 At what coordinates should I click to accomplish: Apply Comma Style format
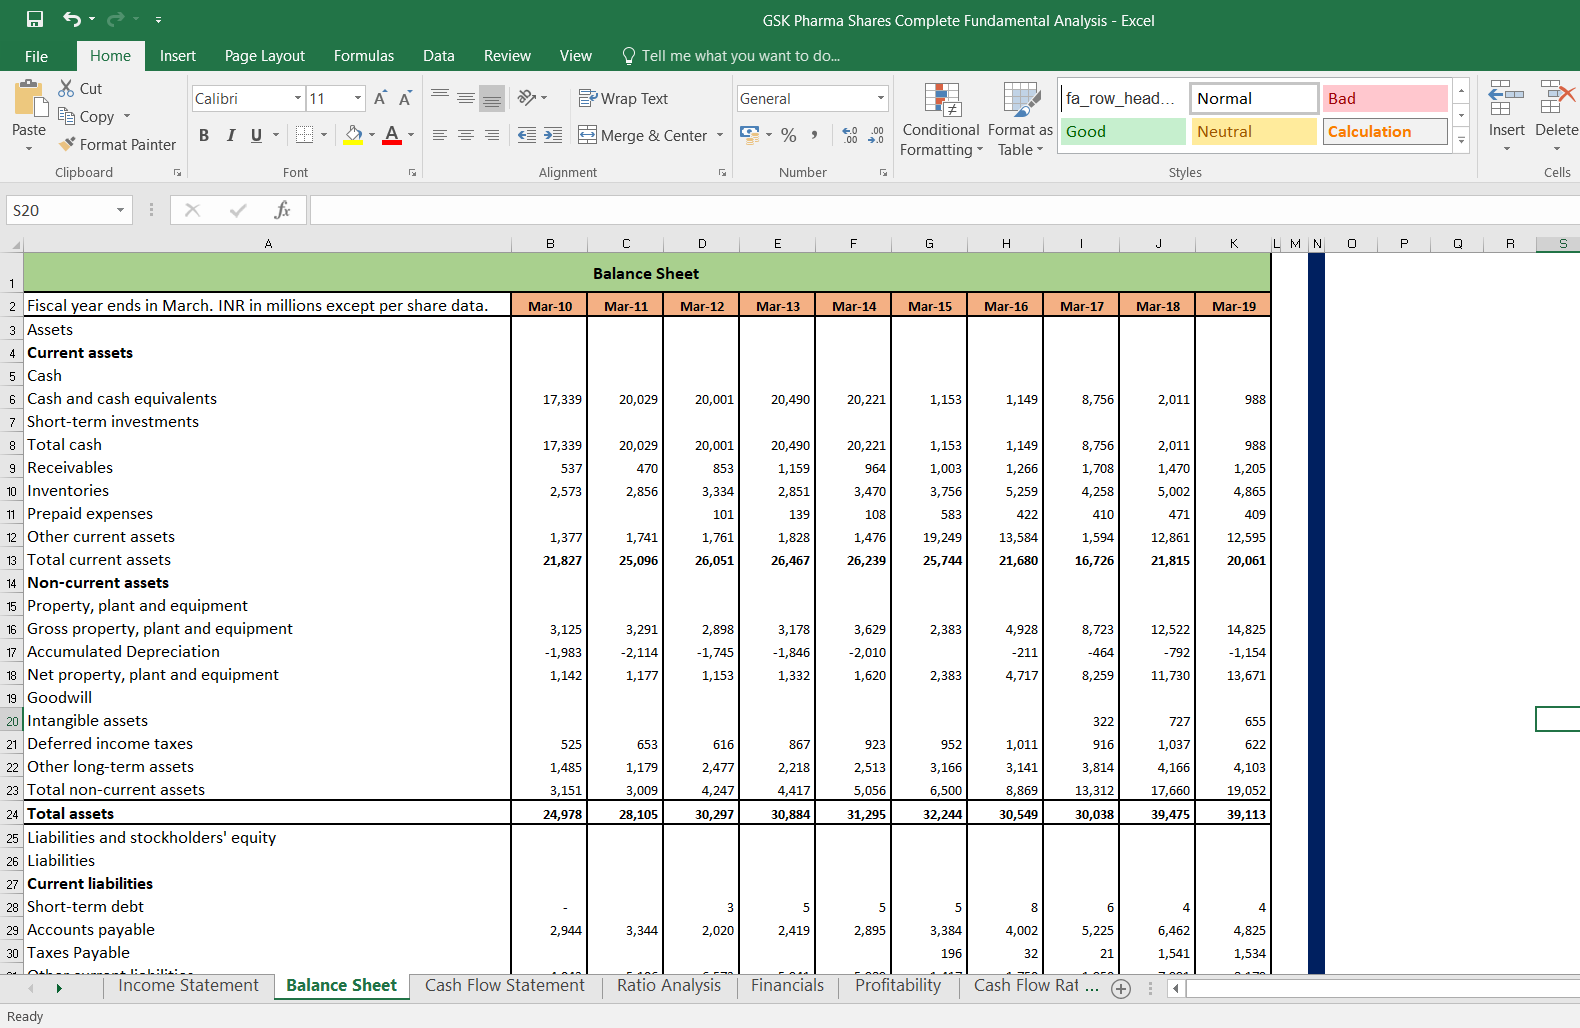pos(815,134)
